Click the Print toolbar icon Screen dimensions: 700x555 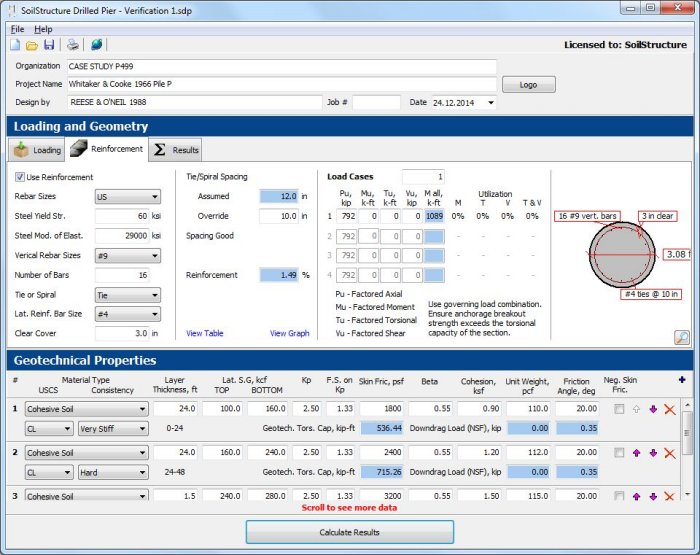point(73,45)
